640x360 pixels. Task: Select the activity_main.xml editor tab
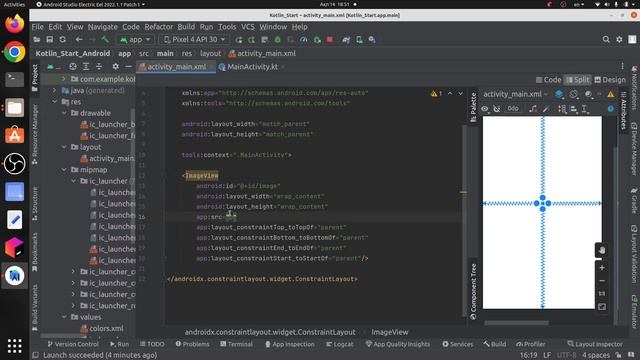coord(176,67)
